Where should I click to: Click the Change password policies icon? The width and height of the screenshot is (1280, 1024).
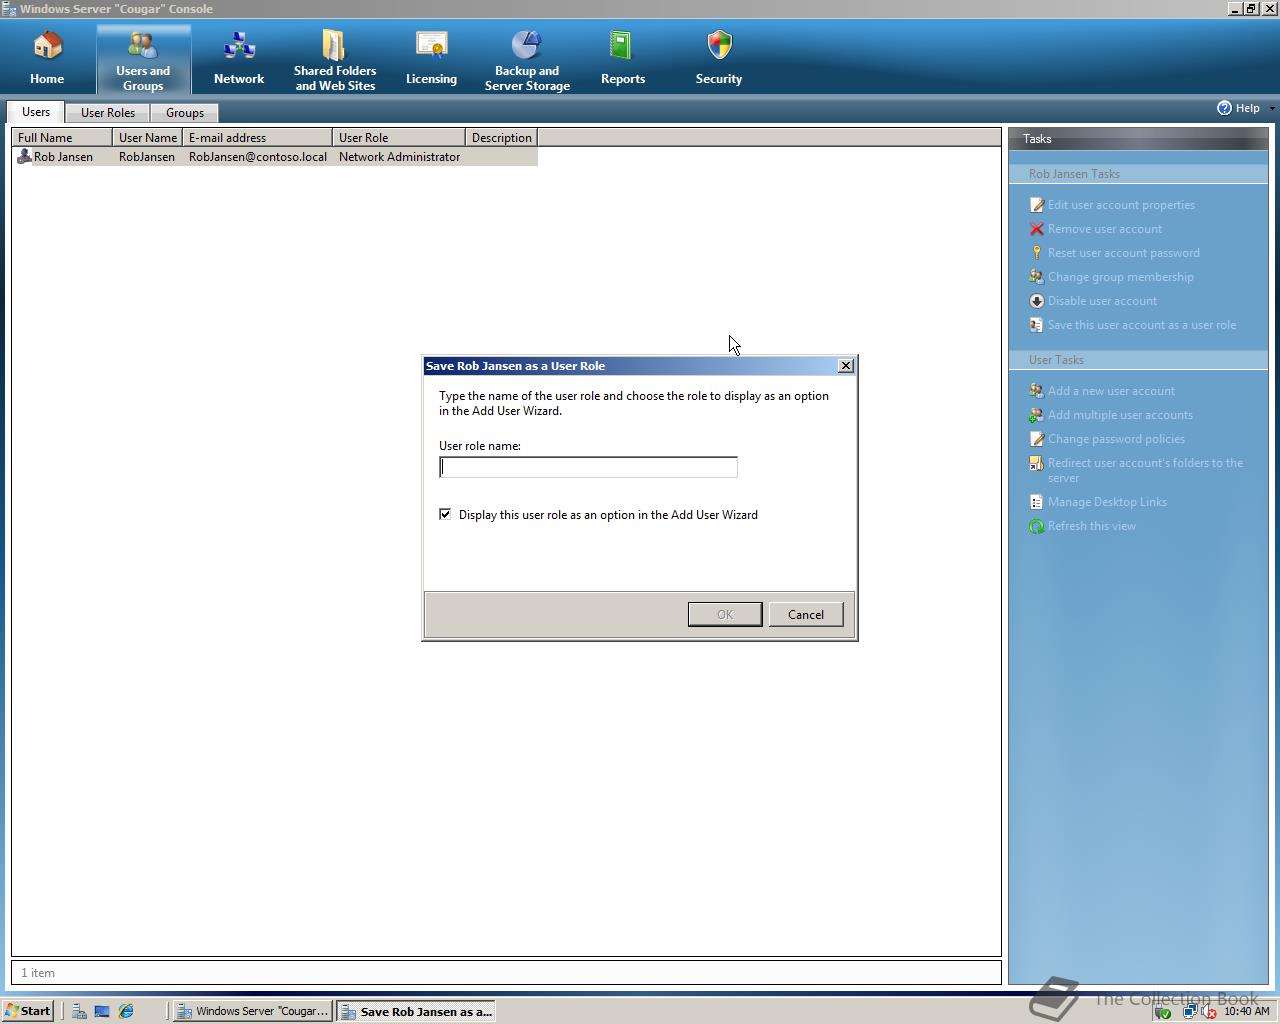coord(1037,439)
